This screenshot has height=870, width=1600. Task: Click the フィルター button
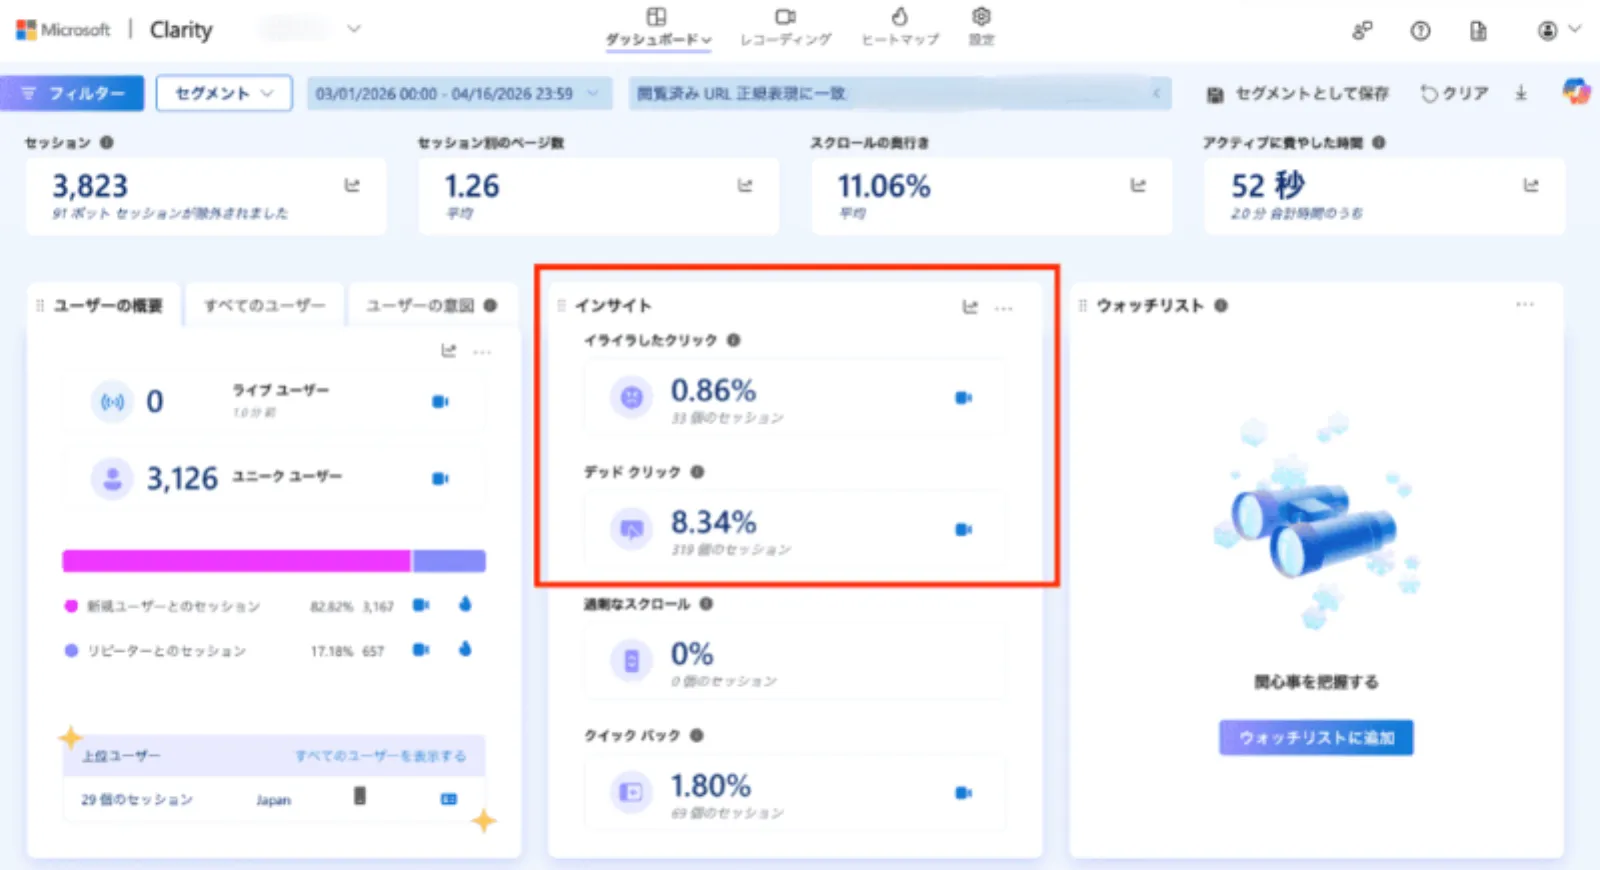[x=72, y=93]
